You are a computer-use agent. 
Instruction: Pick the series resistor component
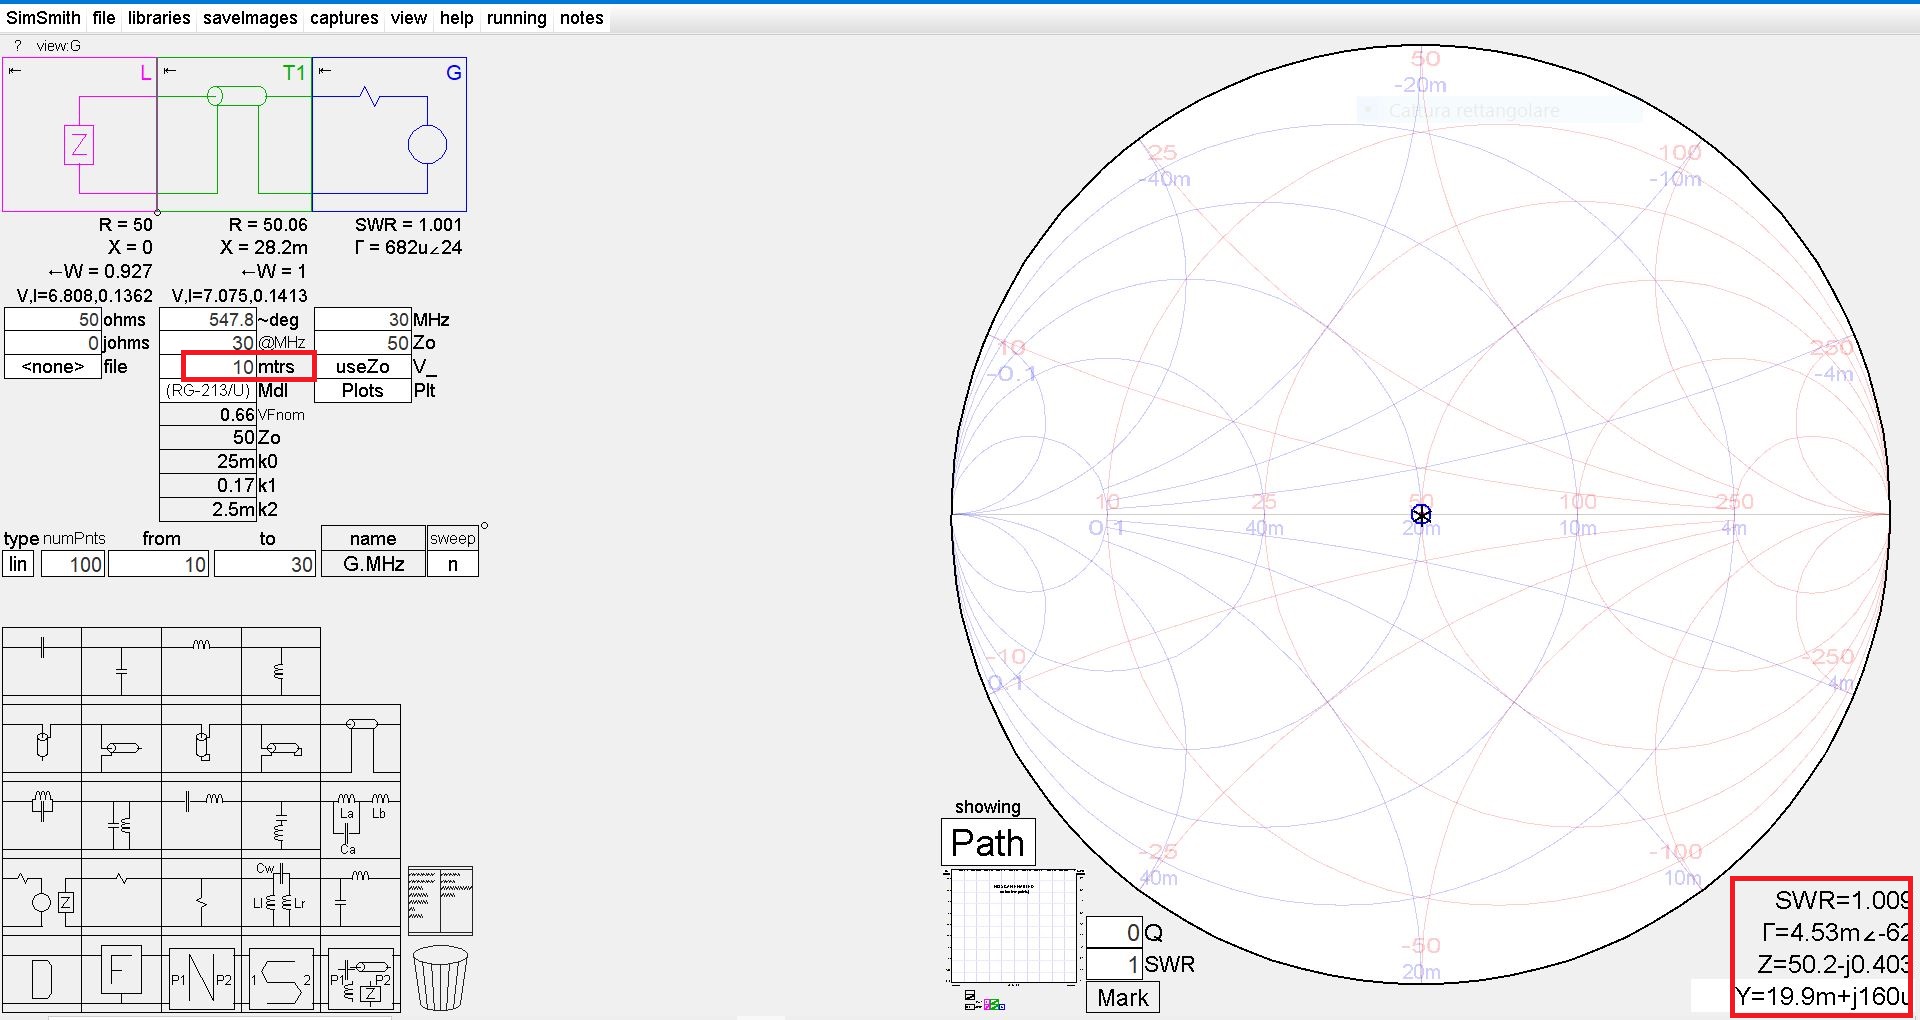[121, 895]
